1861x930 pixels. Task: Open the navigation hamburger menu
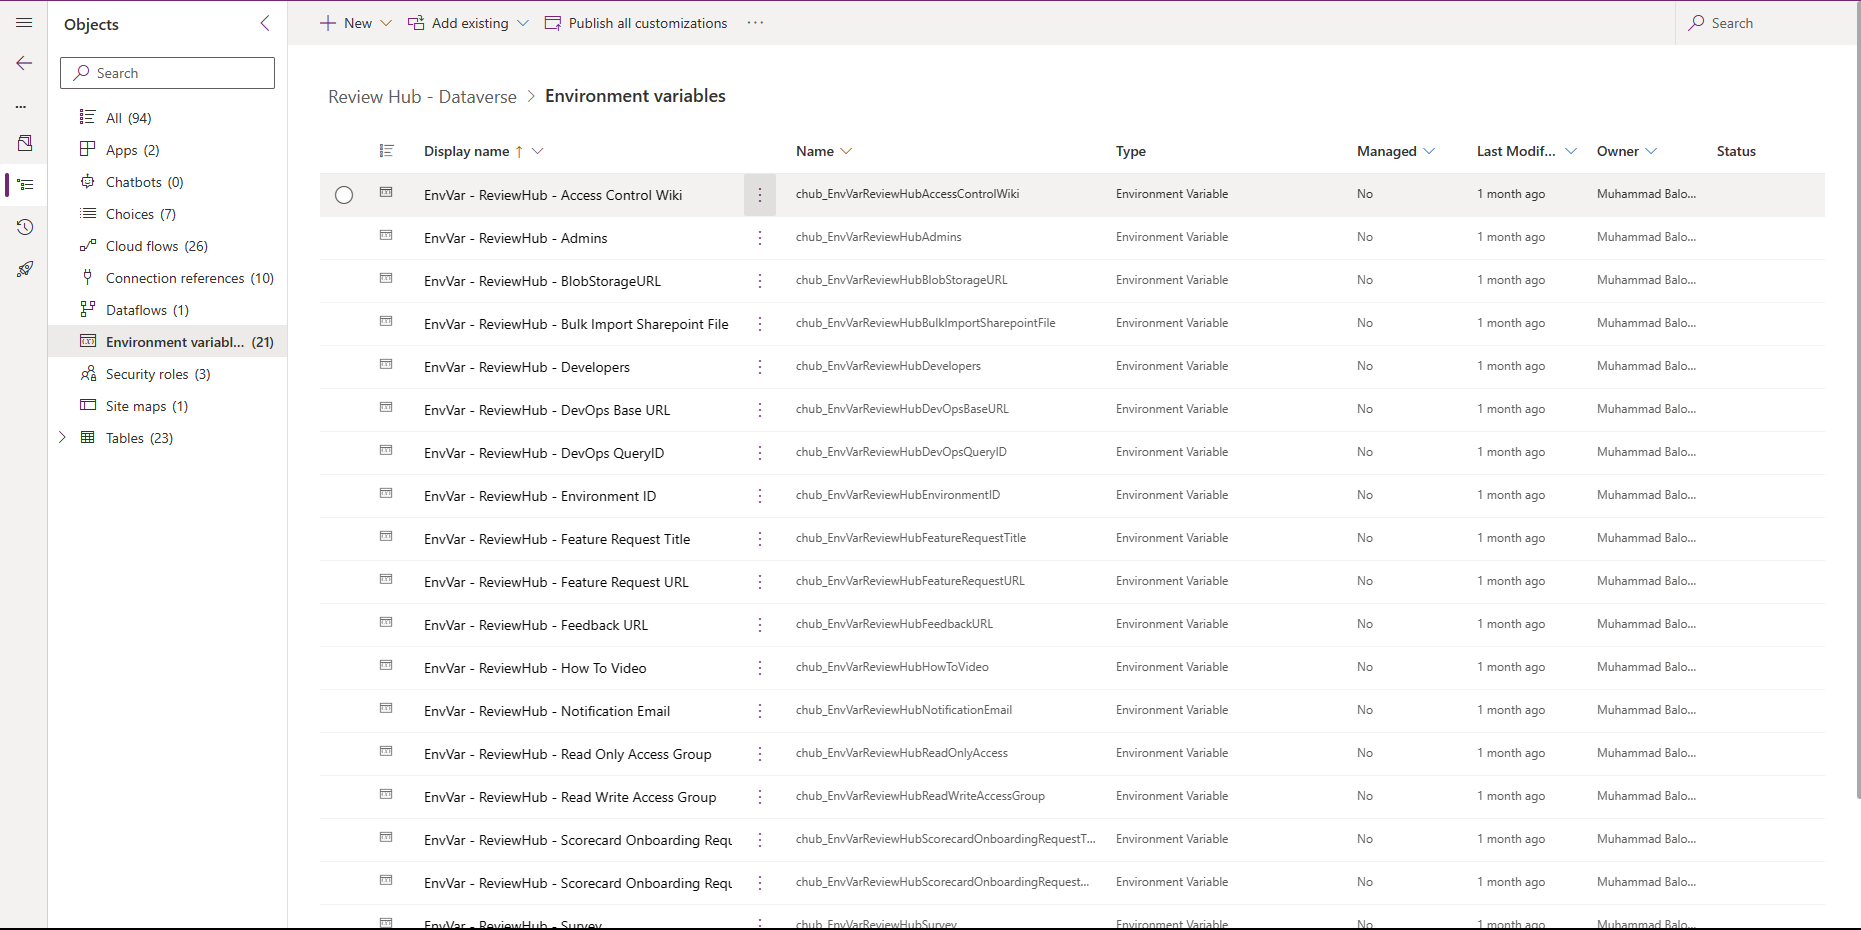24,22
